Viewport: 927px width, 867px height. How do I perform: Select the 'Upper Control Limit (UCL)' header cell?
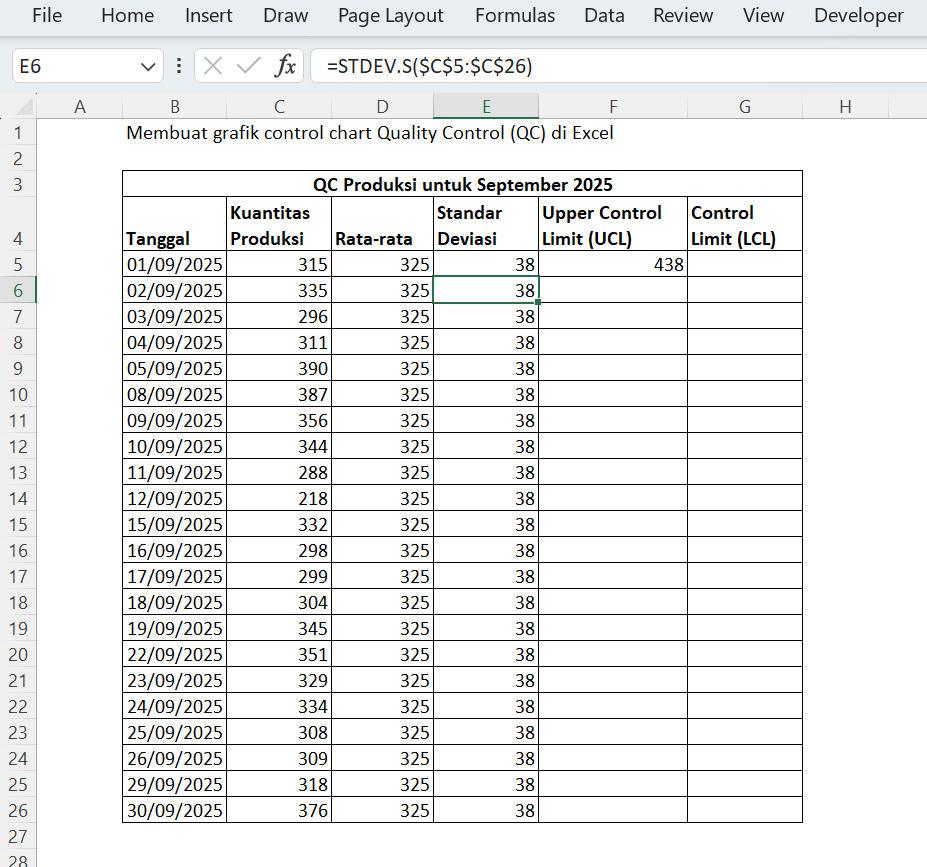[612, 225]
